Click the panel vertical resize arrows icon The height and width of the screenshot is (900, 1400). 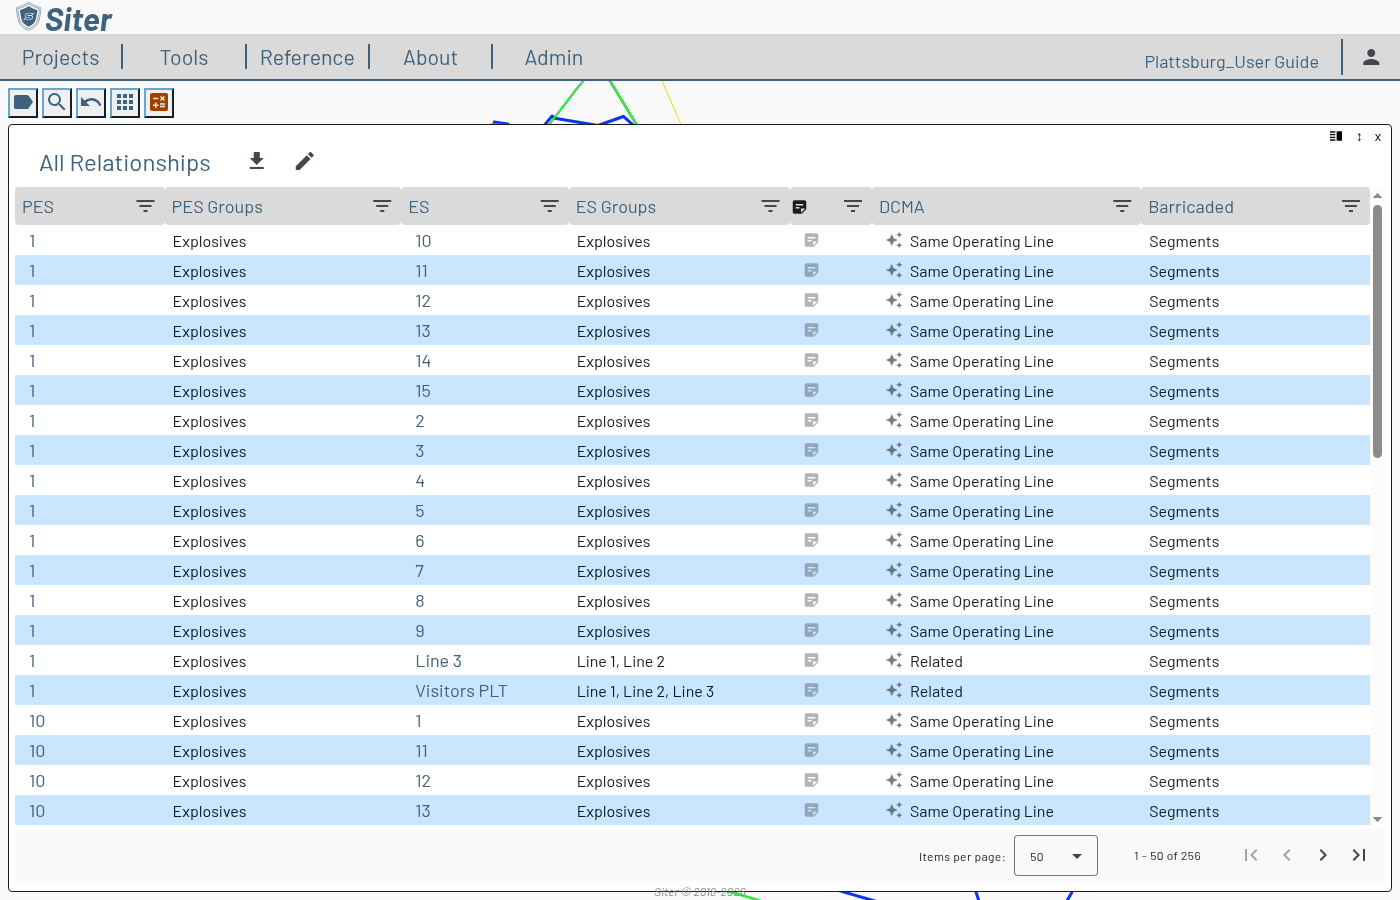click(x=1359, y=137)
